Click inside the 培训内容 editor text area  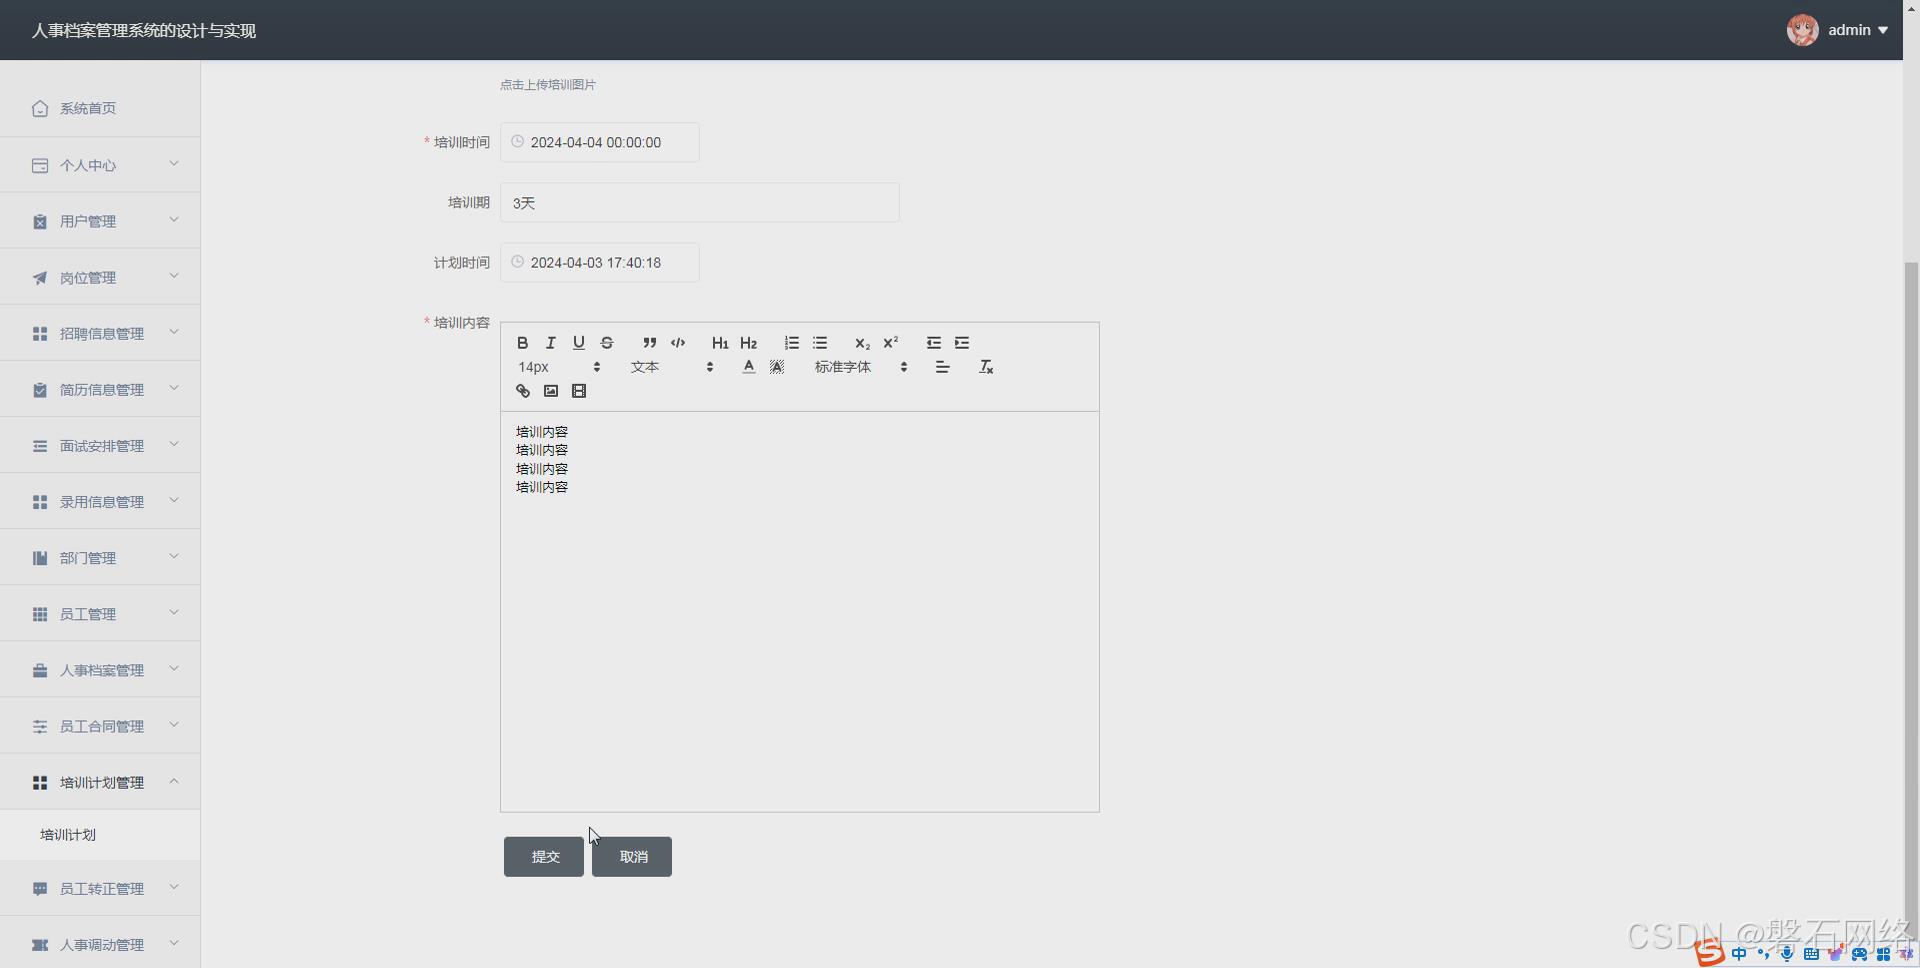click(800, 611)
